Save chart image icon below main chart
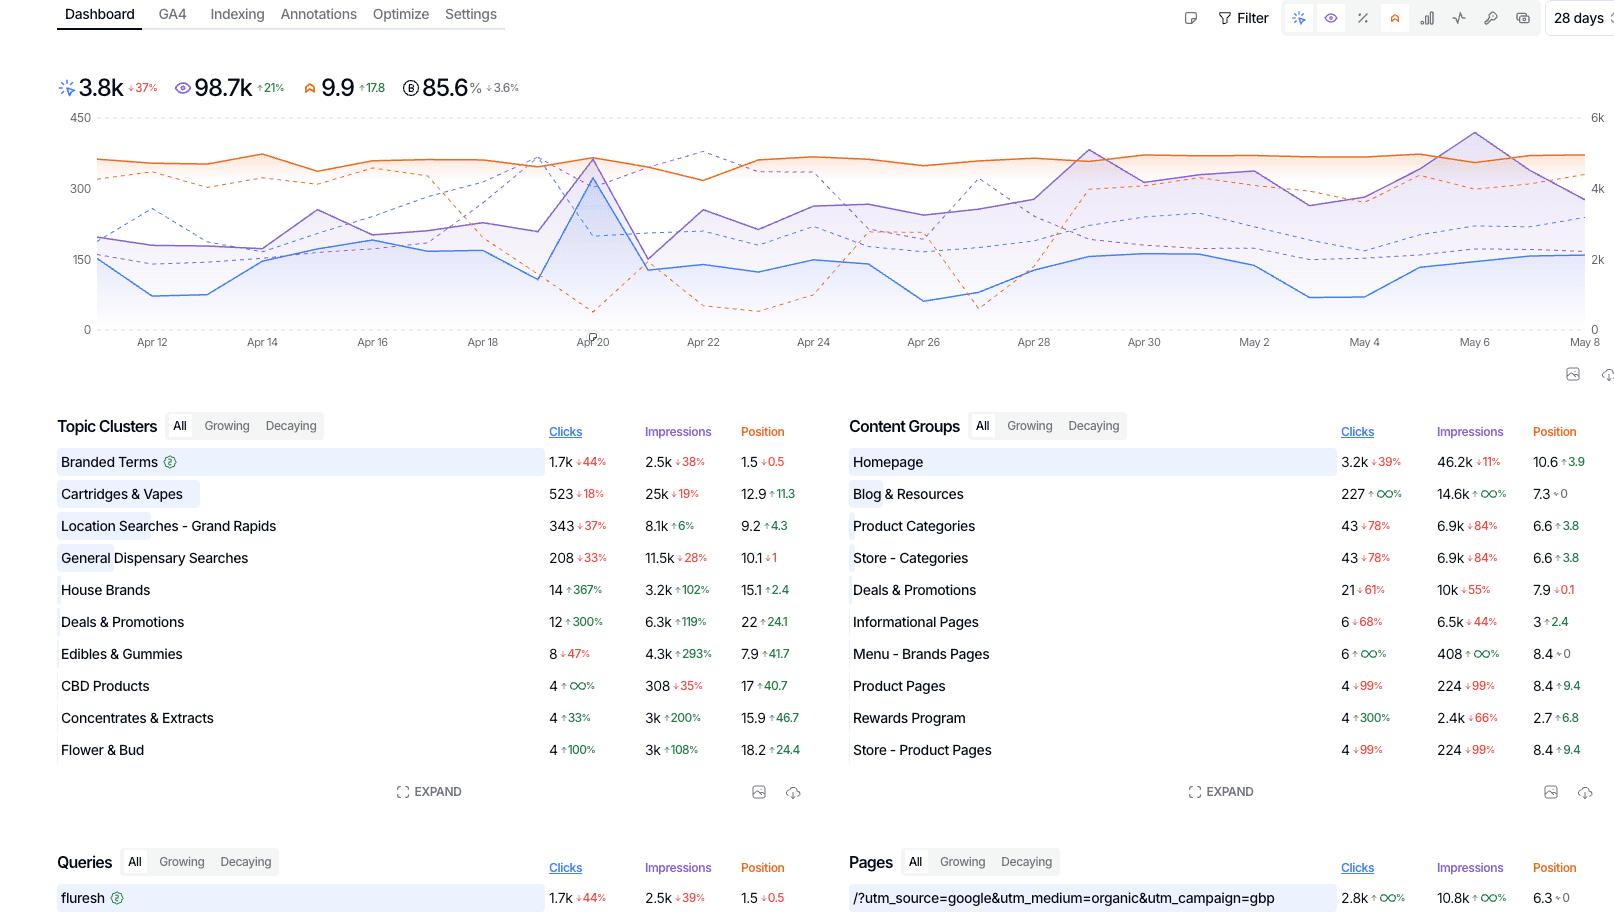Screen dimensions: 1614x916 coord(1573,374)
